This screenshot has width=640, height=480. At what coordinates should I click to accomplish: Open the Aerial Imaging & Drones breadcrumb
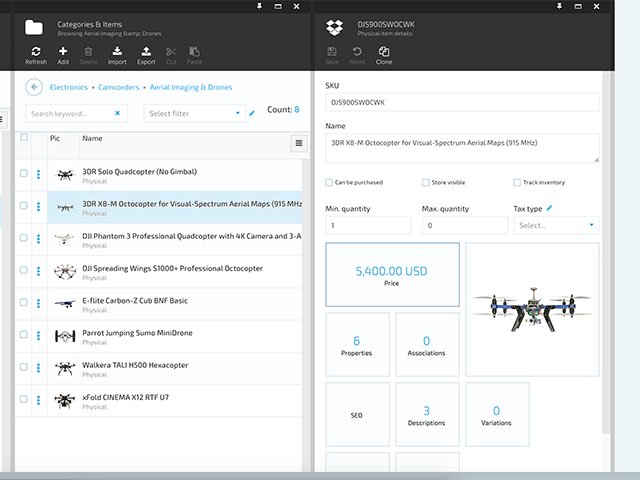191,87
